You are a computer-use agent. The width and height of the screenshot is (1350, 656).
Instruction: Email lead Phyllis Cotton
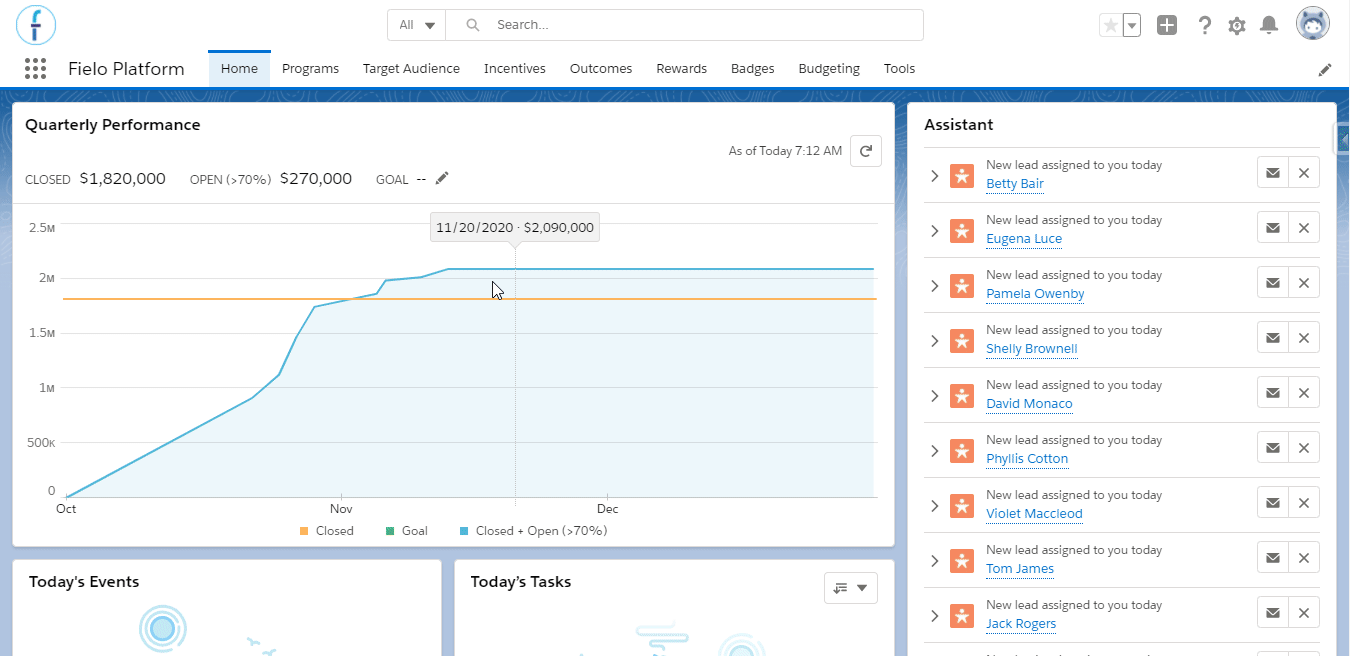coord(1273,448)
